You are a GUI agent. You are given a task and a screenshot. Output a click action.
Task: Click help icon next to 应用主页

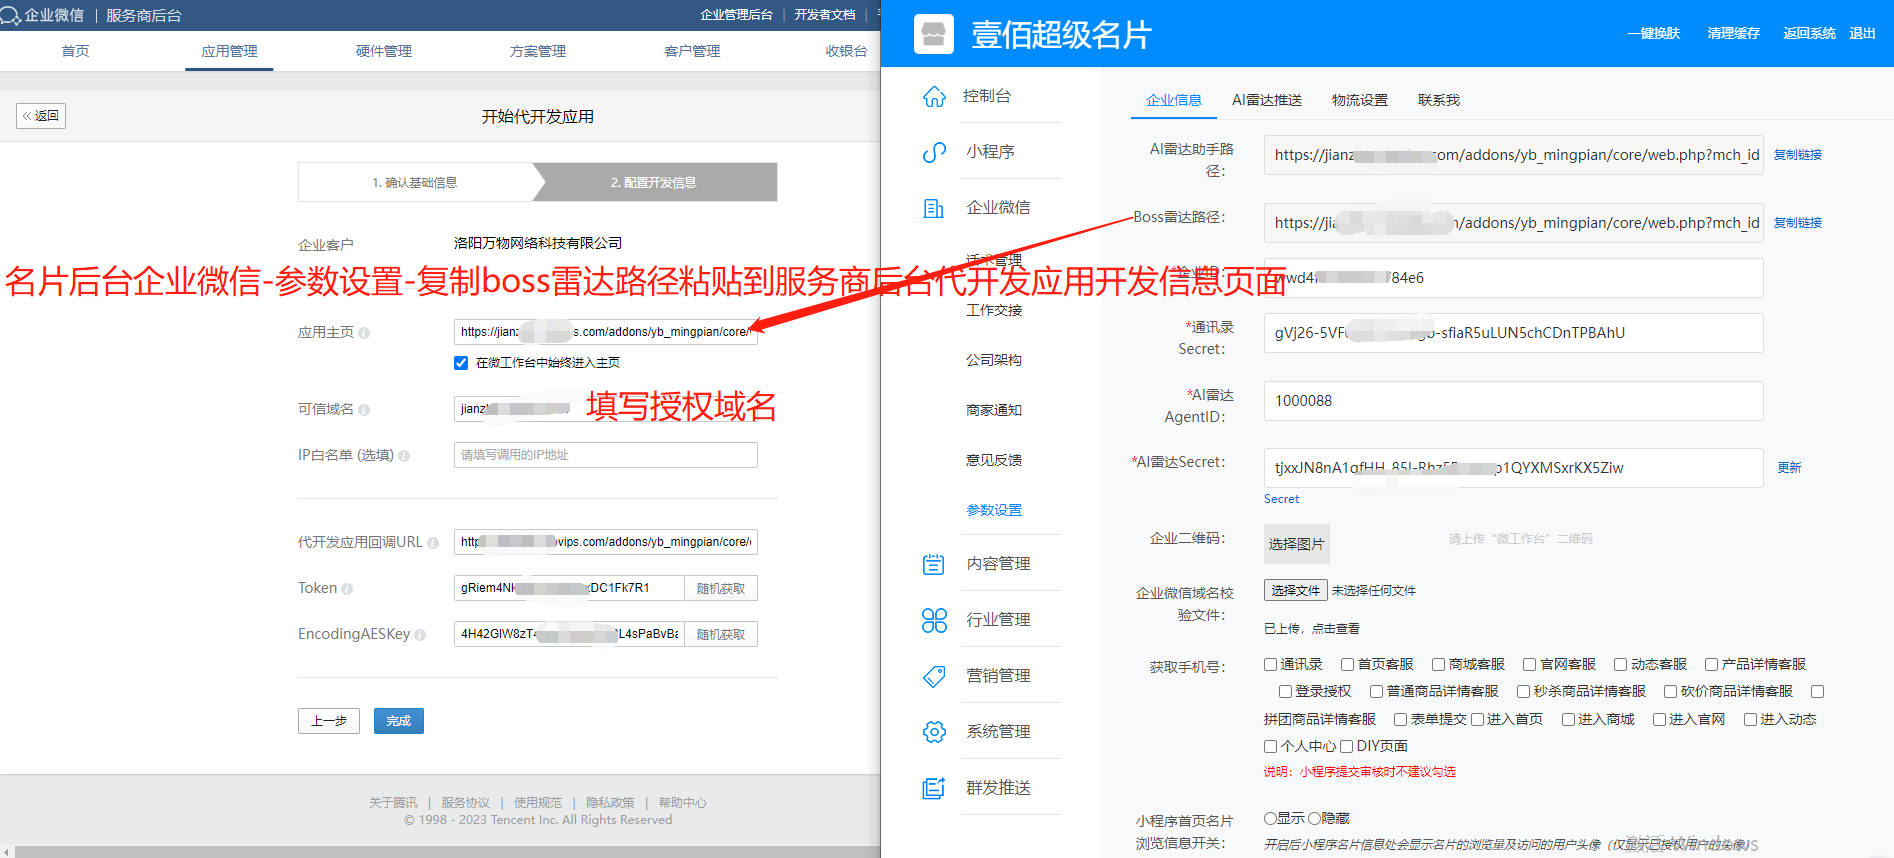tap(364, 333)
